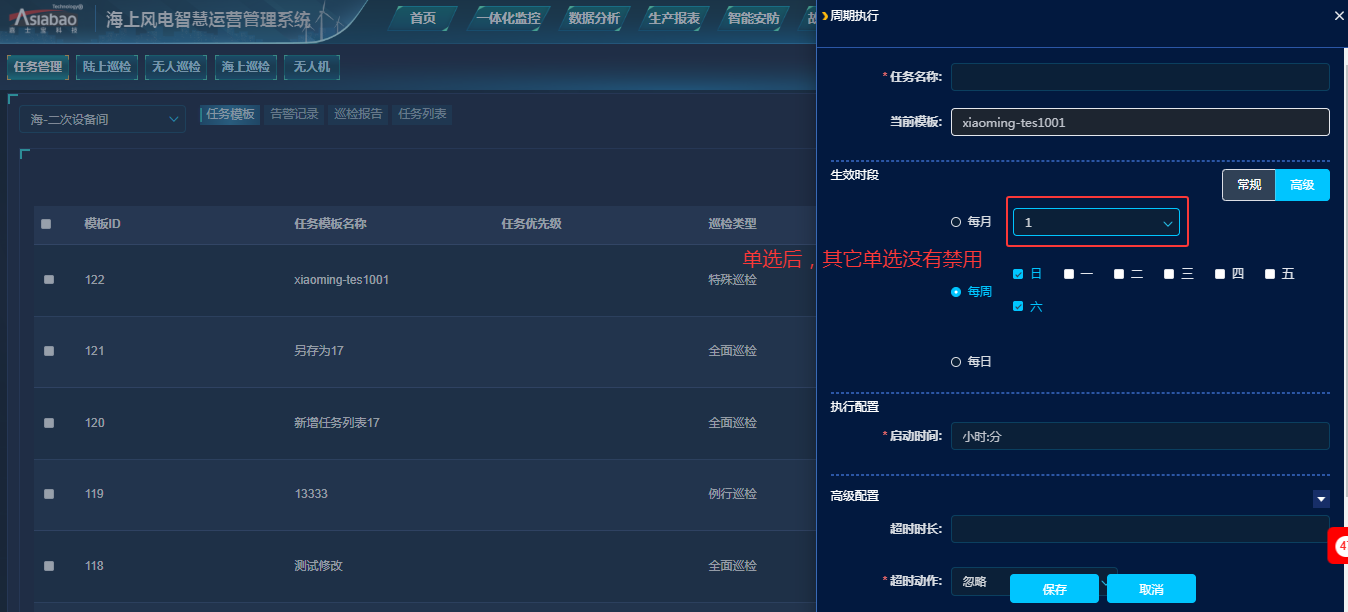
Task: Click the 启动时间 time input field
Action: (x=1140, y=436)
